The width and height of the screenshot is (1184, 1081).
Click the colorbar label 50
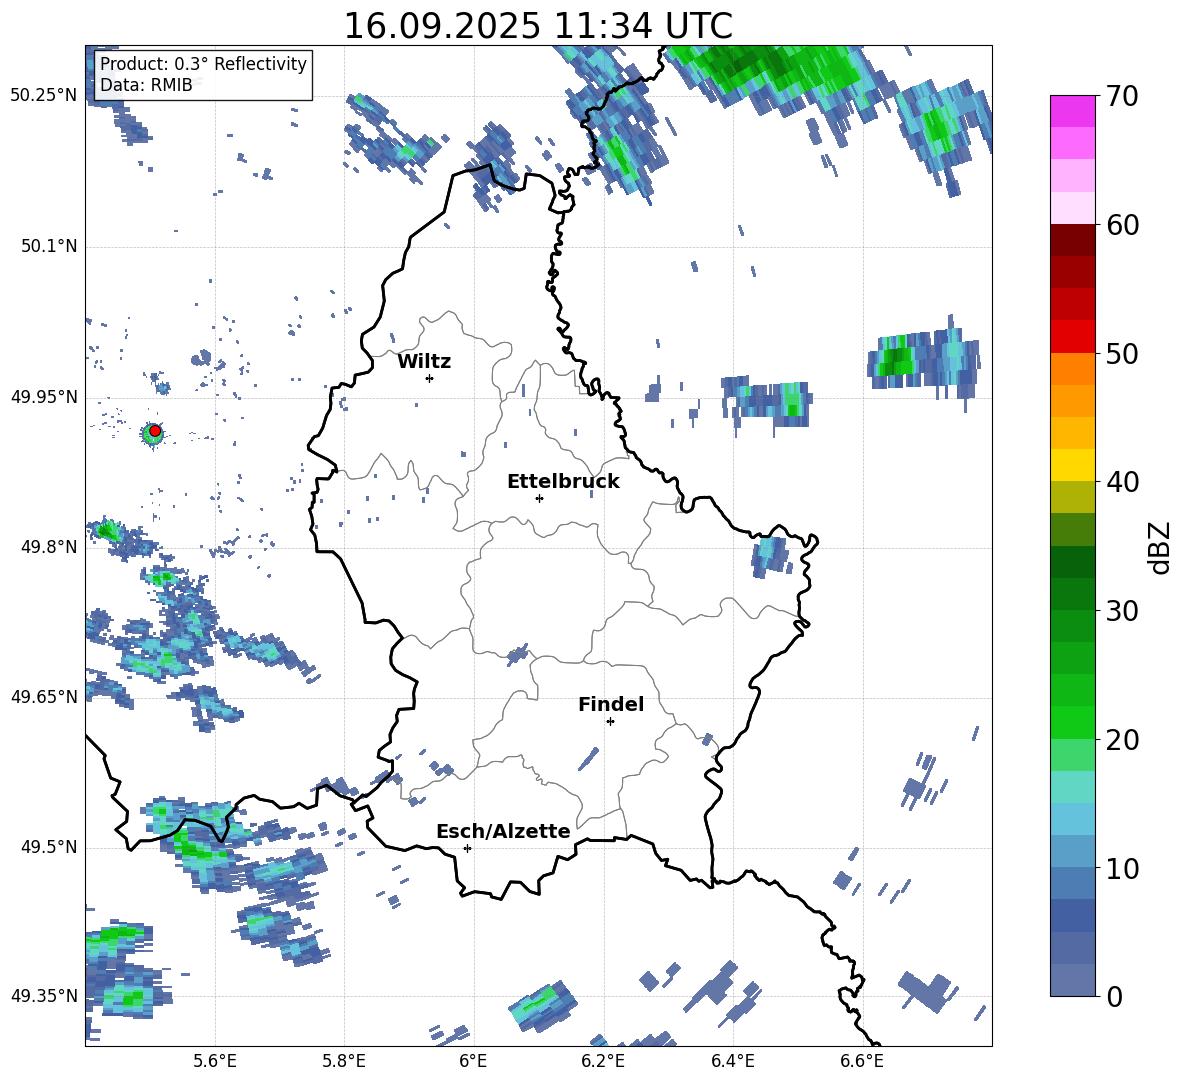point(1122,353)
